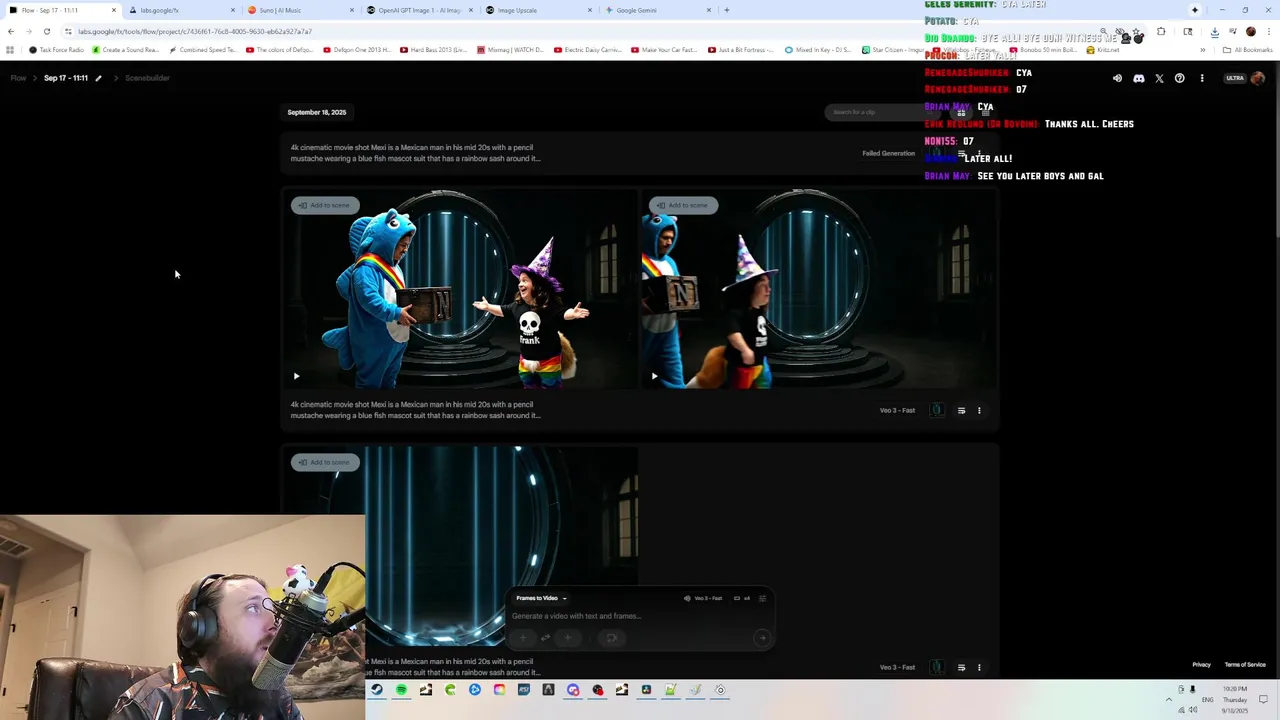
Task: Click the camera motion icon in prompt box
Action: pos(612,638)
